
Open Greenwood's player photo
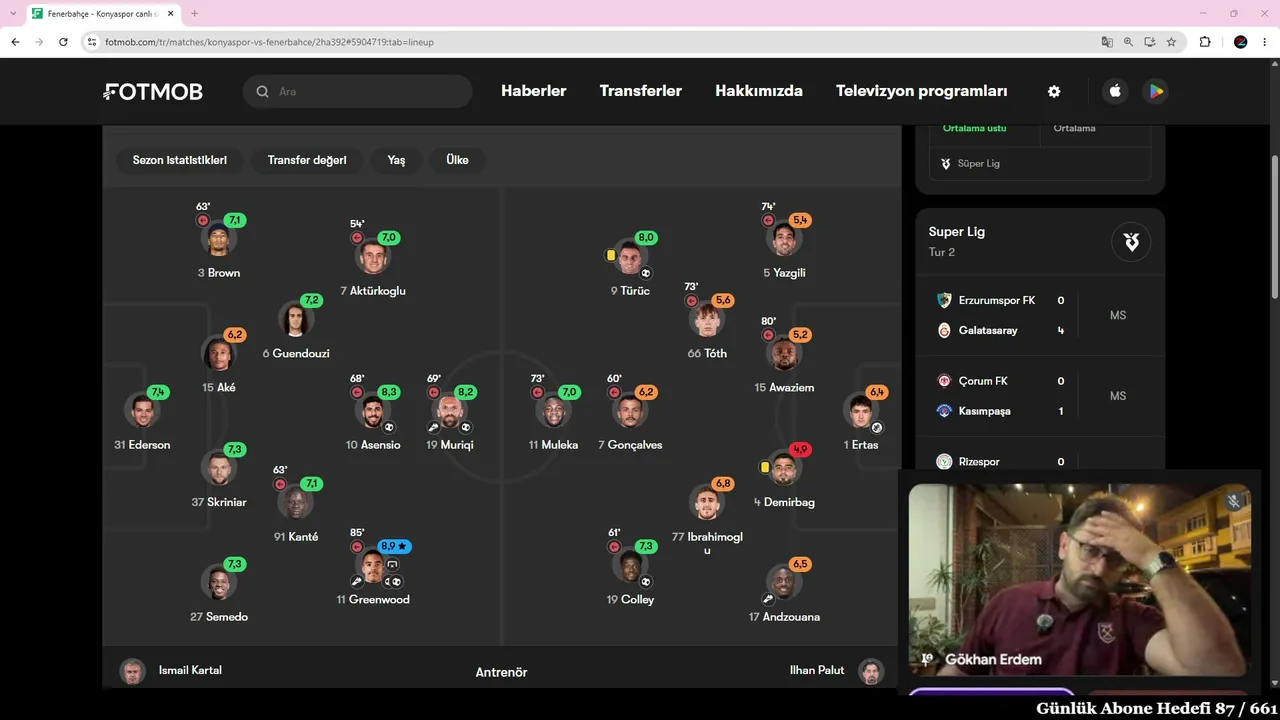coord(373,567)
